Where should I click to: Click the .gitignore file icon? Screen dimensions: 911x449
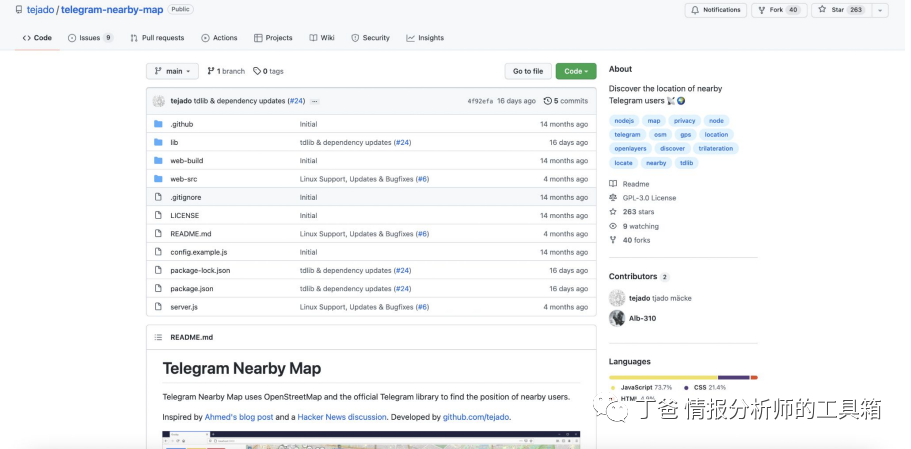point(158,197)
